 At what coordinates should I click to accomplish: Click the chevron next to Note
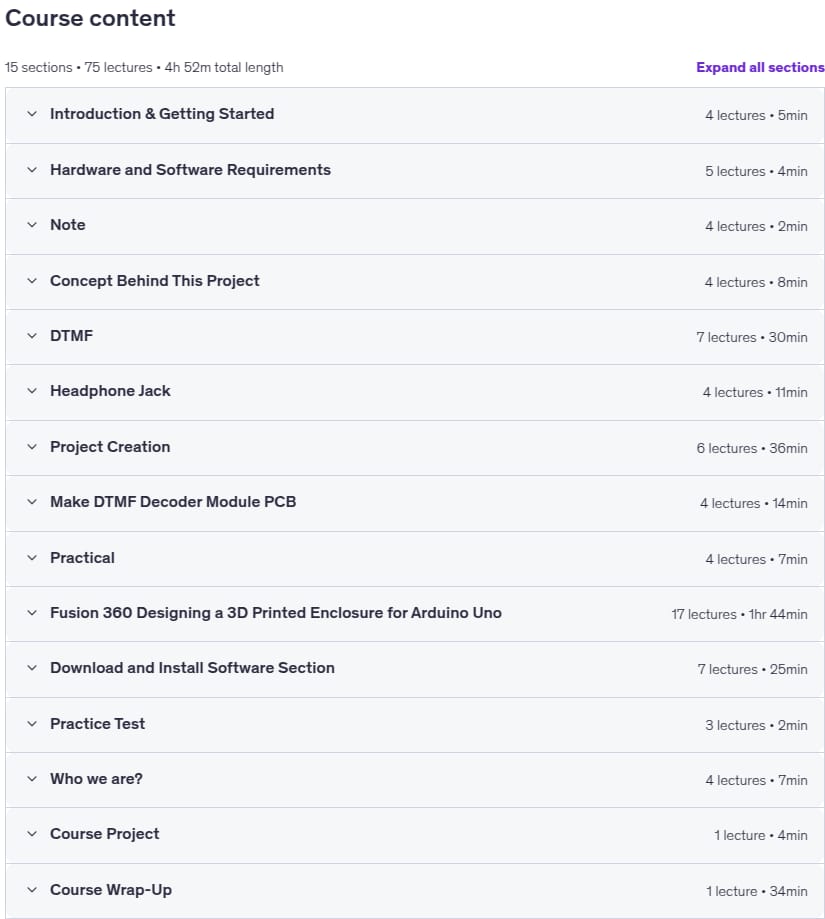32,225
